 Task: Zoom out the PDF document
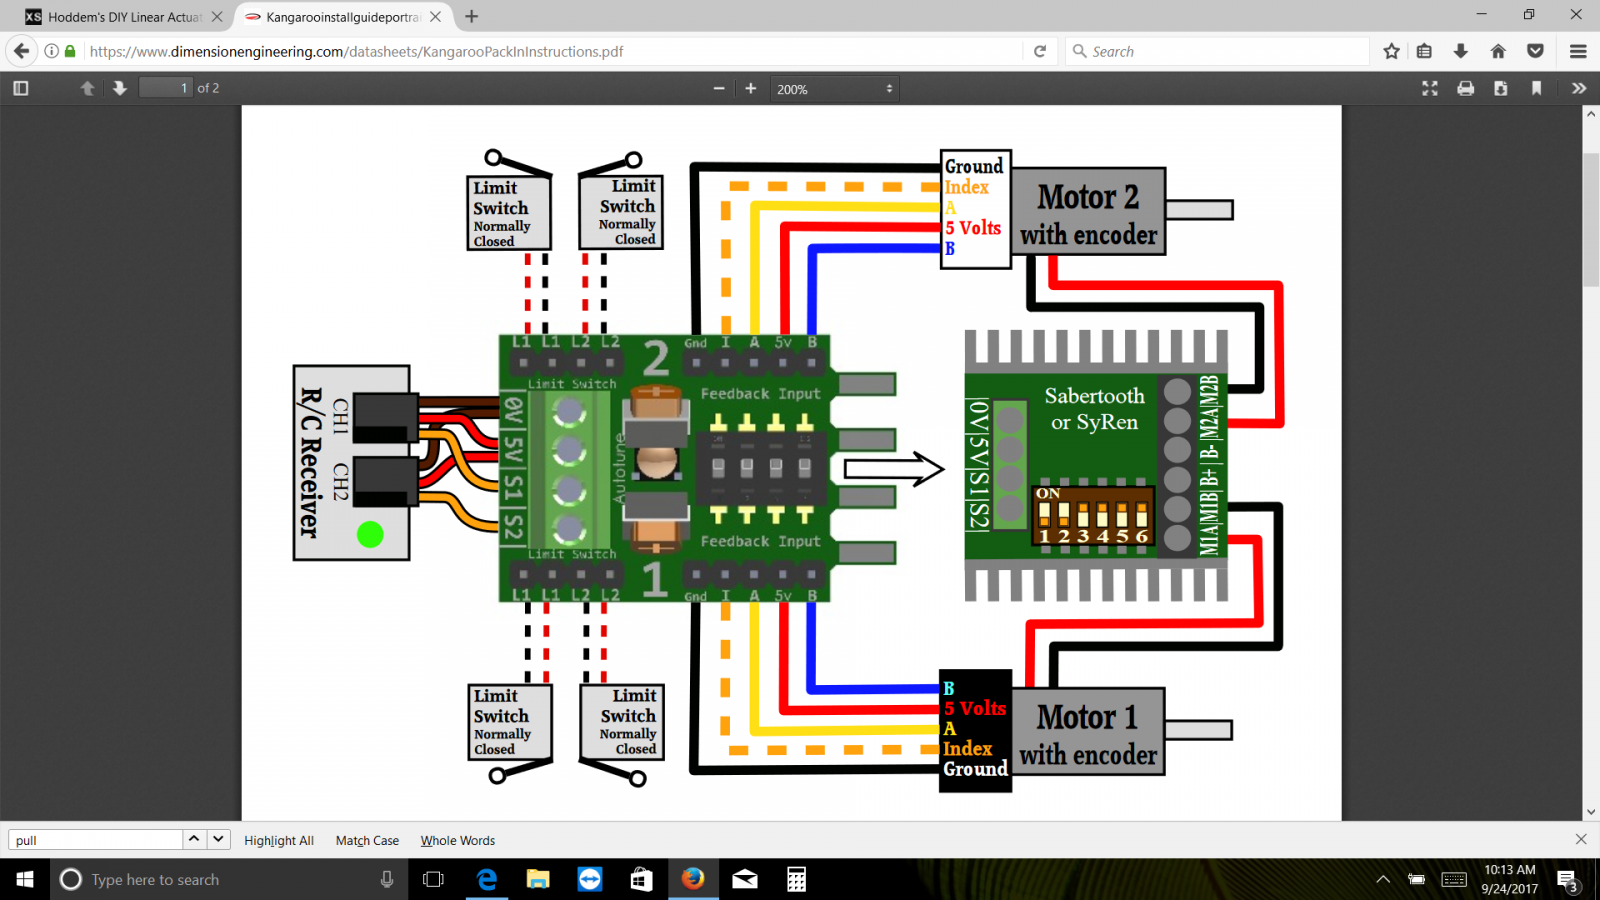pos(718,88)
